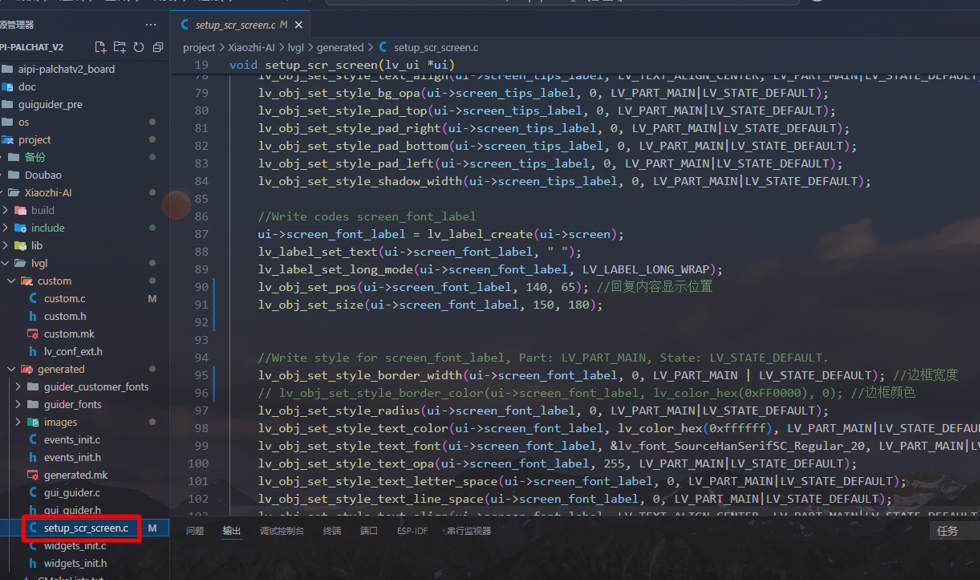Open the explorer panel more actions menu
This screenshot has height=580, width=980.
tap(151, 24)
